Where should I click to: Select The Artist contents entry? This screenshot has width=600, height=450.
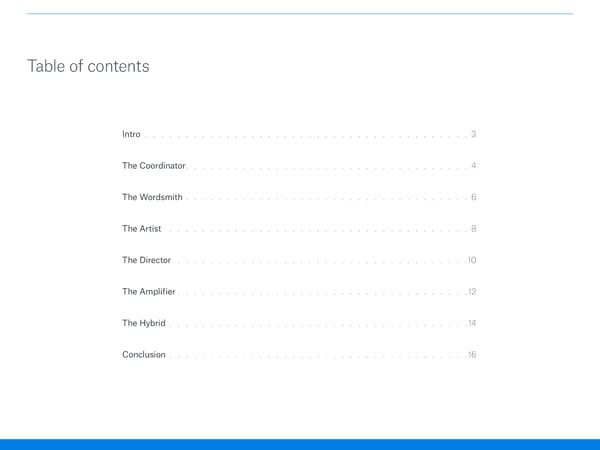142,229
